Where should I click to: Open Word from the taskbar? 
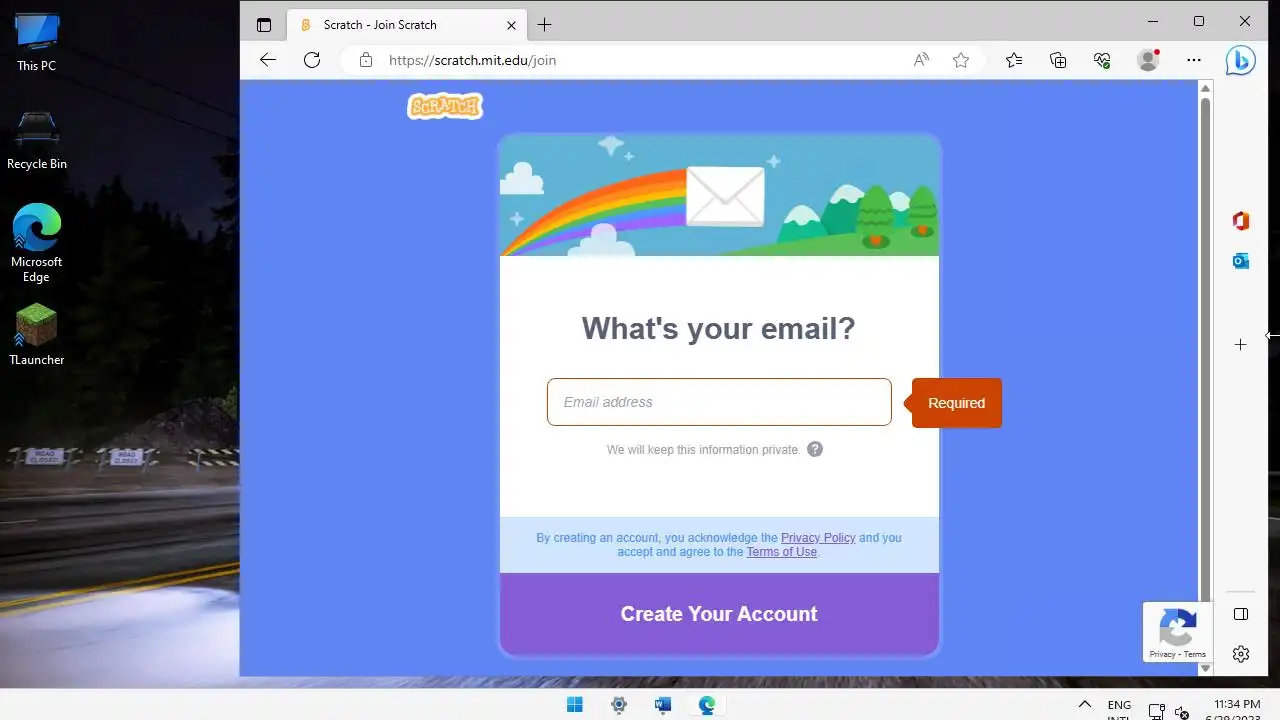[x=663, y=705]
